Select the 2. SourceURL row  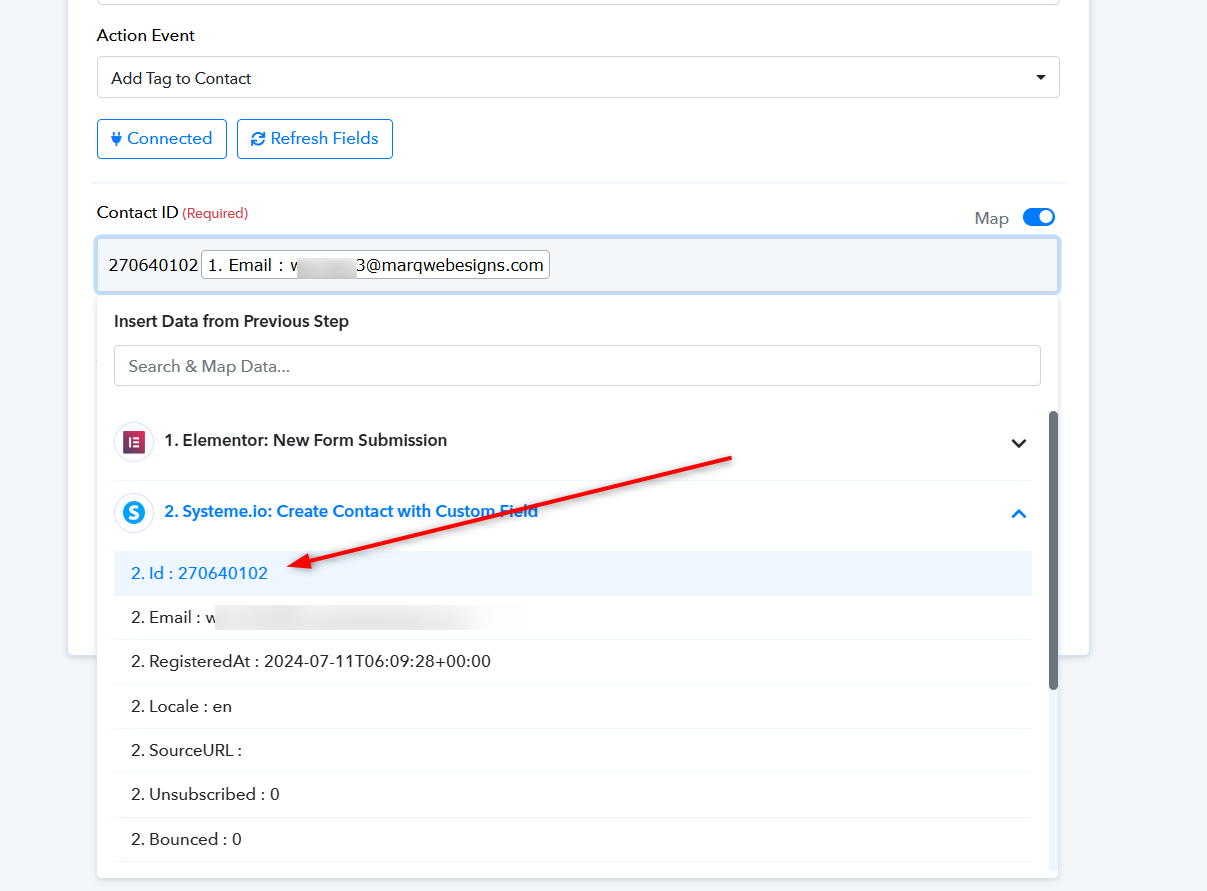pos(573,750)
